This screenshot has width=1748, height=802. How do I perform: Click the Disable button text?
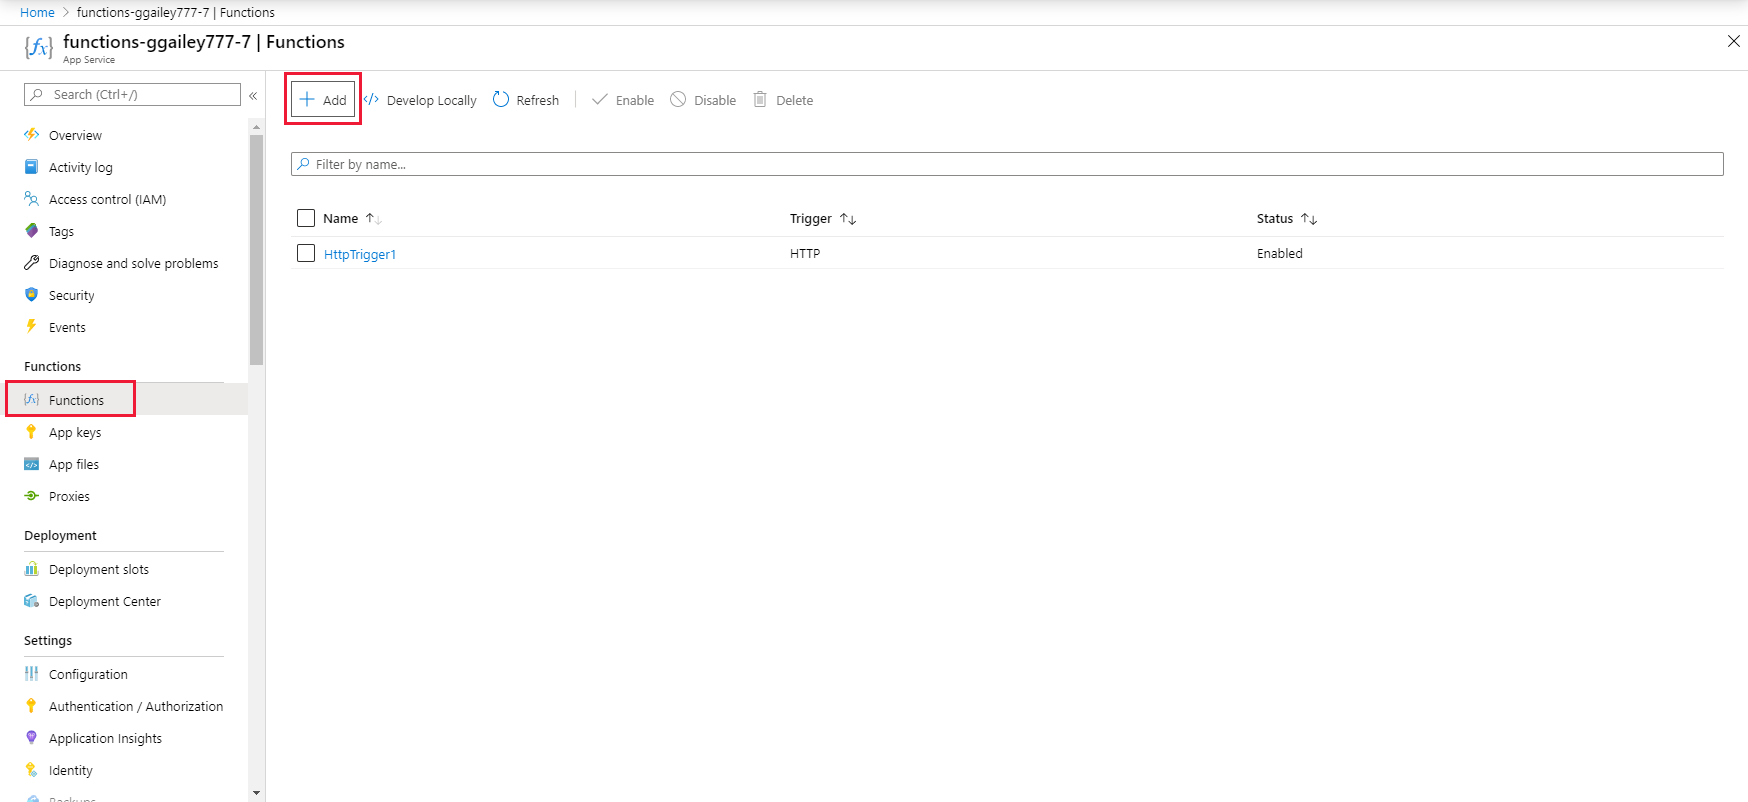pos(715,100)
